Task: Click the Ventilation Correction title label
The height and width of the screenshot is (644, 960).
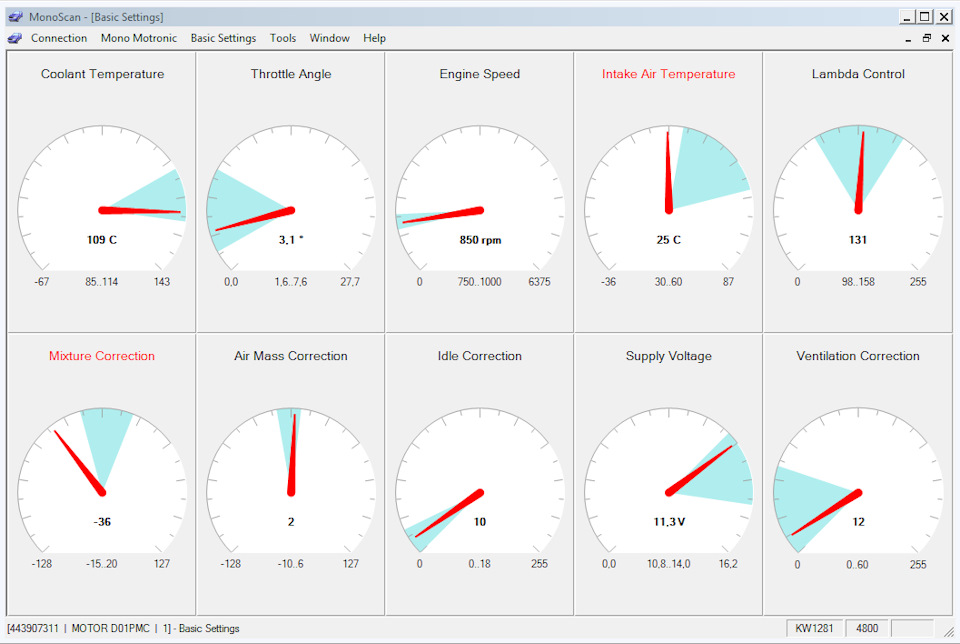Action: tap(858, 356)
